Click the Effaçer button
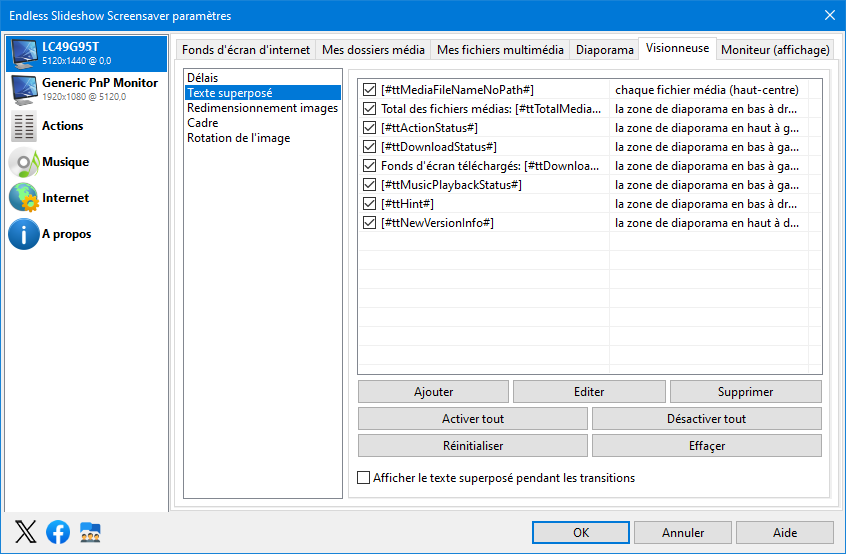This screenshot has height=554, width=846. point(707,446)
